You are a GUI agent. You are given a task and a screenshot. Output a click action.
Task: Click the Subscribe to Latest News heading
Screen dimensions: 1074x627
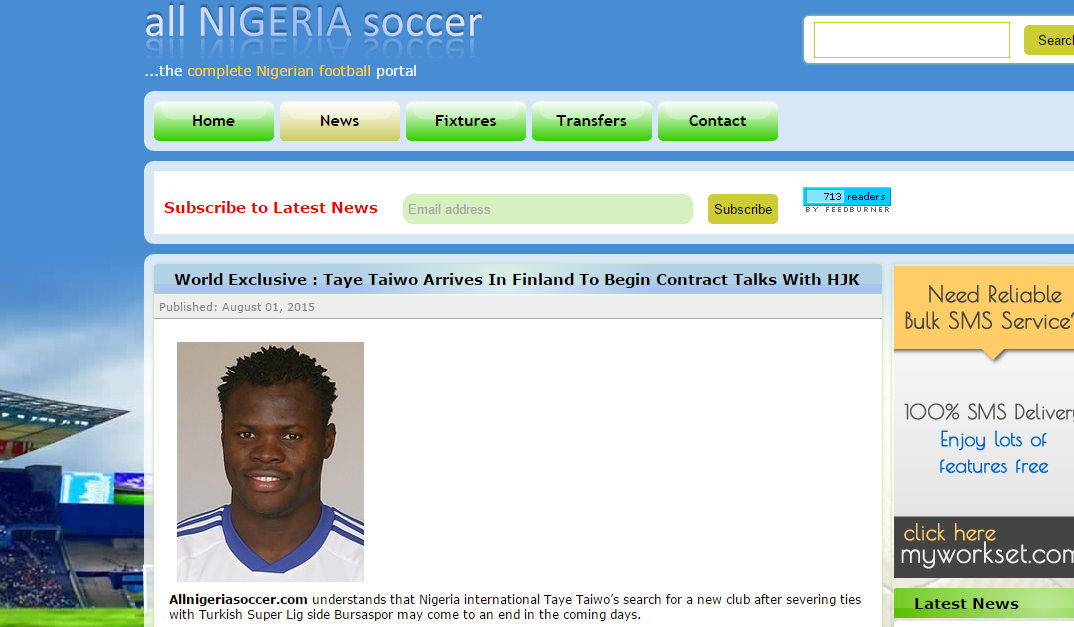click(x=271, y=208)
